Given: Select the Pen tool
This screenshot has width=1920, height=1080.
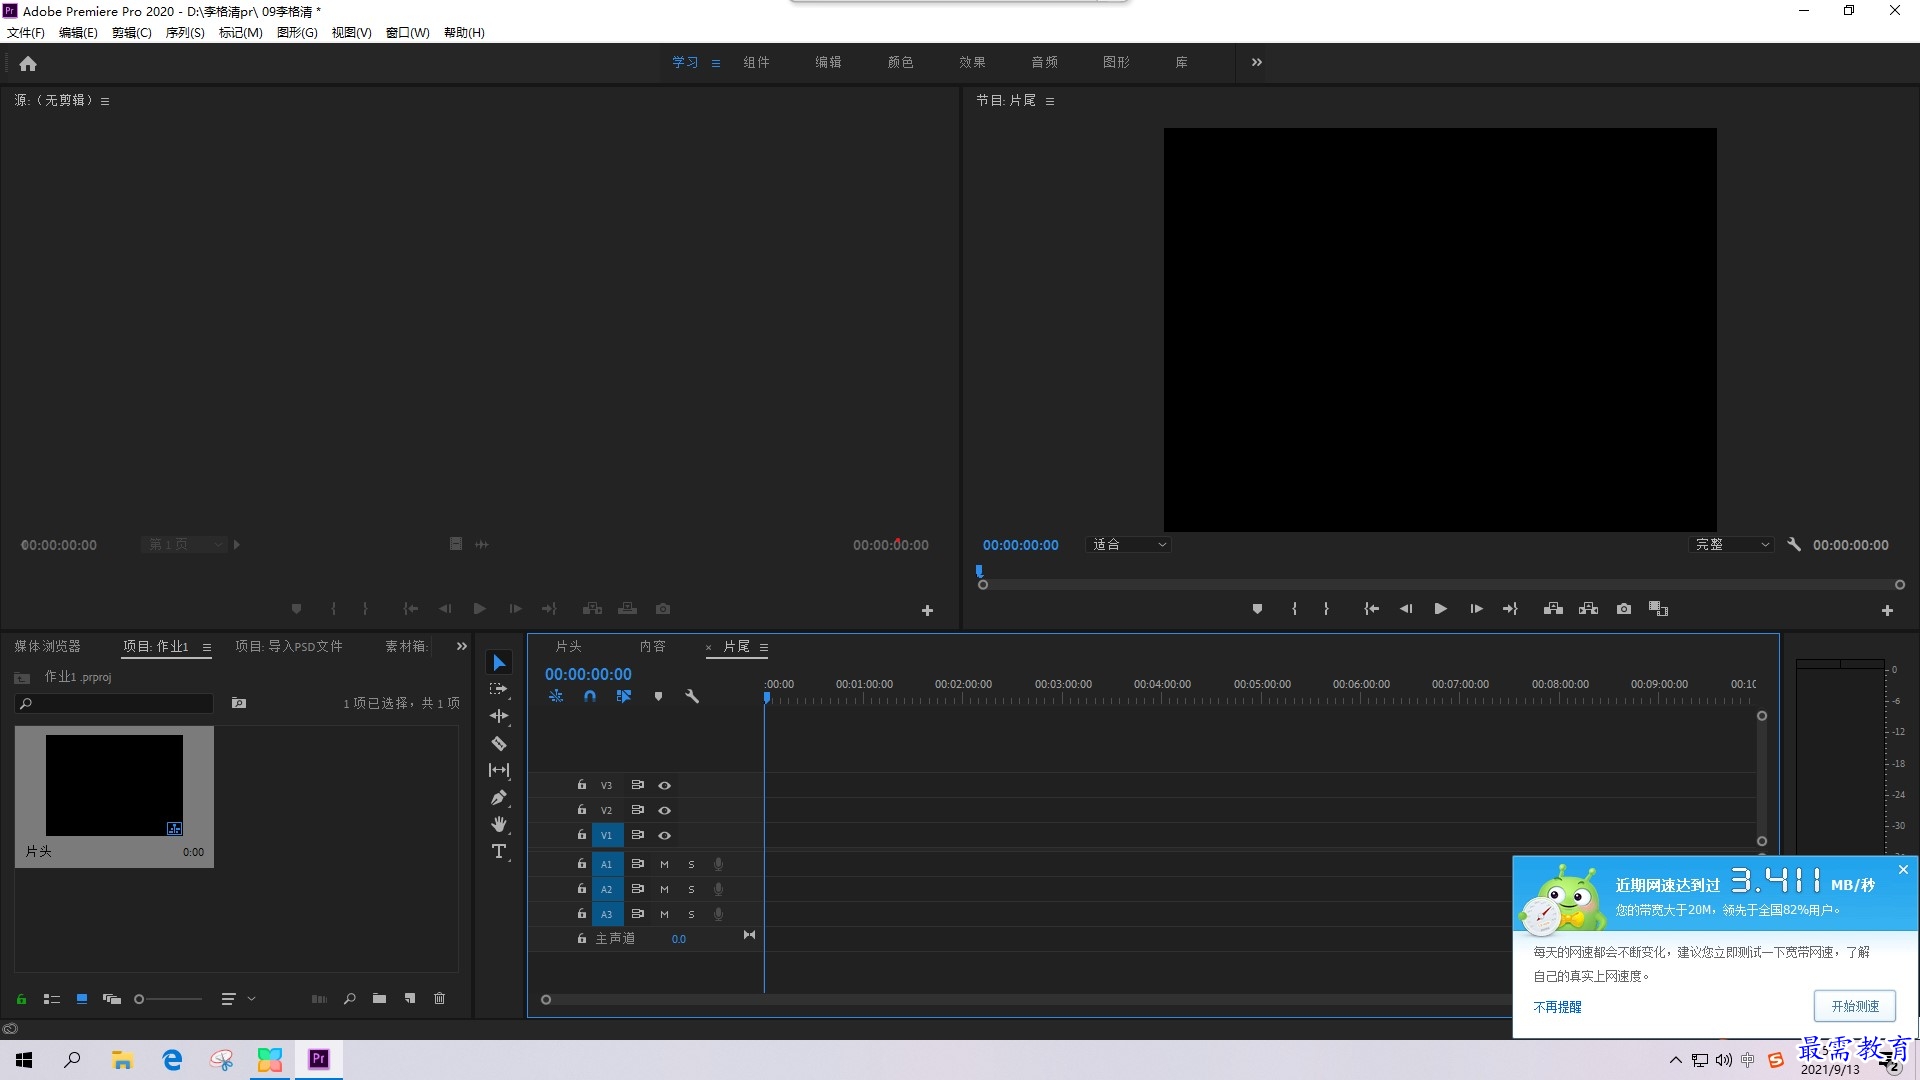Looking at the screenshot, I should pos(499,797).
